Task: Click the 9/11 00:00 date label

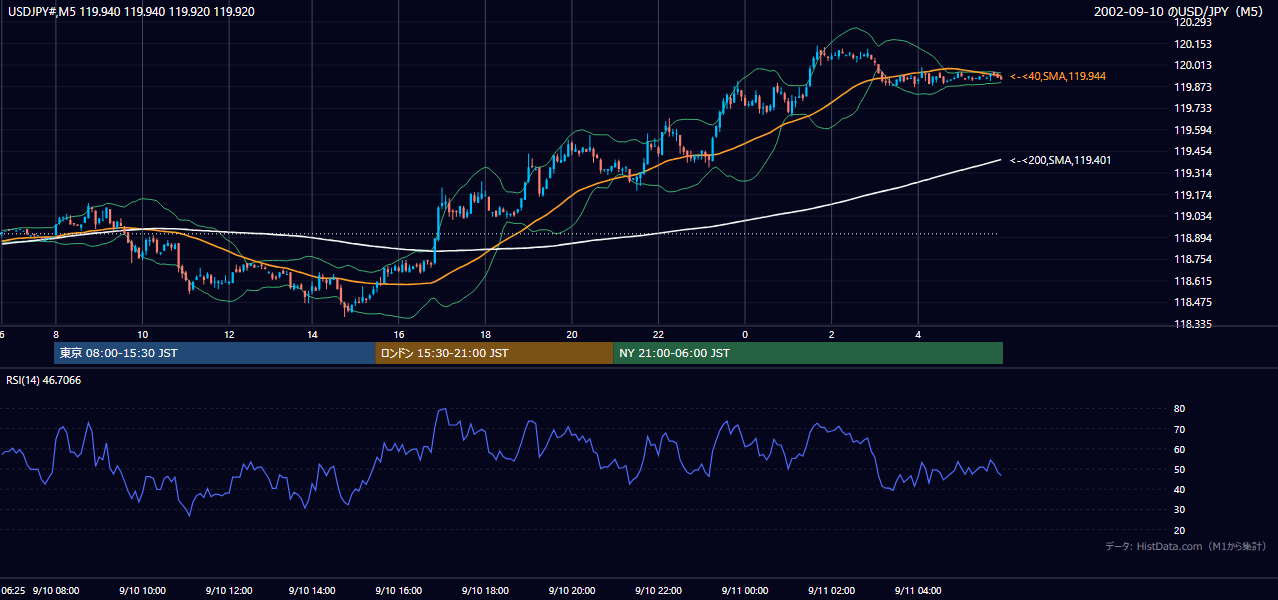Action: click(745, 590)
